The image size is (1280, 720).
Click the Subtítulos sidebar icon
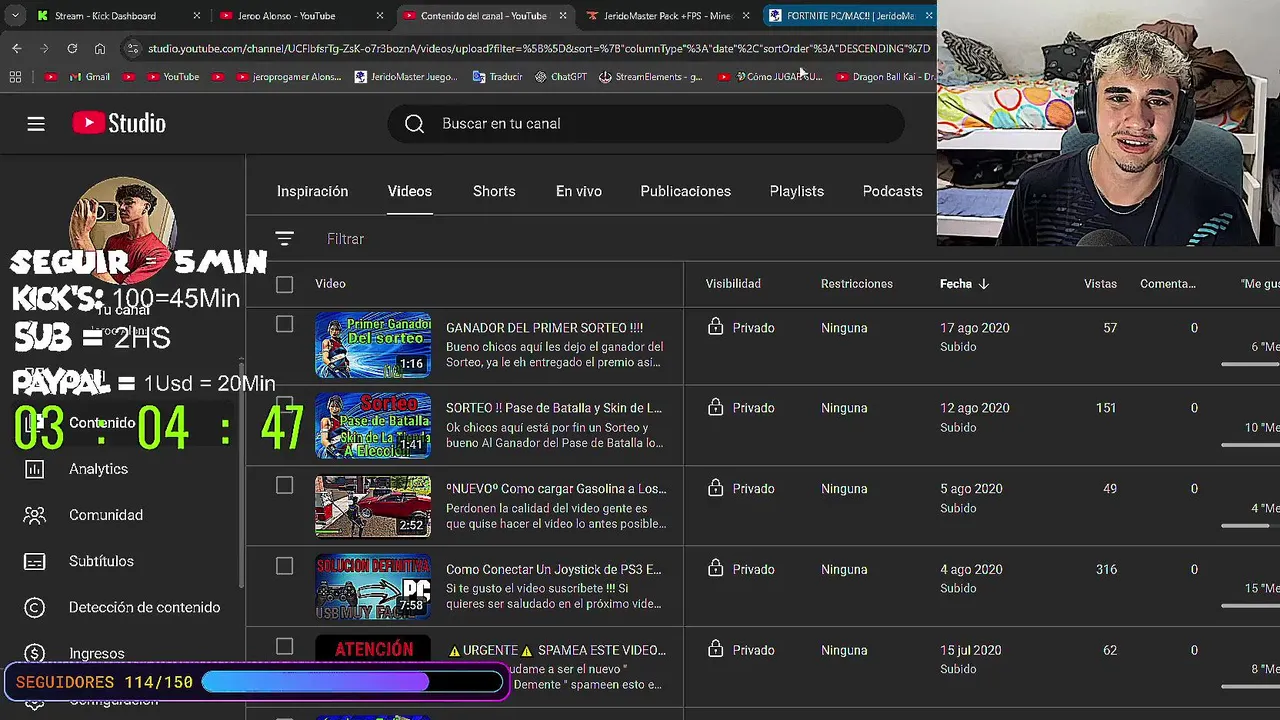(34, 561)
